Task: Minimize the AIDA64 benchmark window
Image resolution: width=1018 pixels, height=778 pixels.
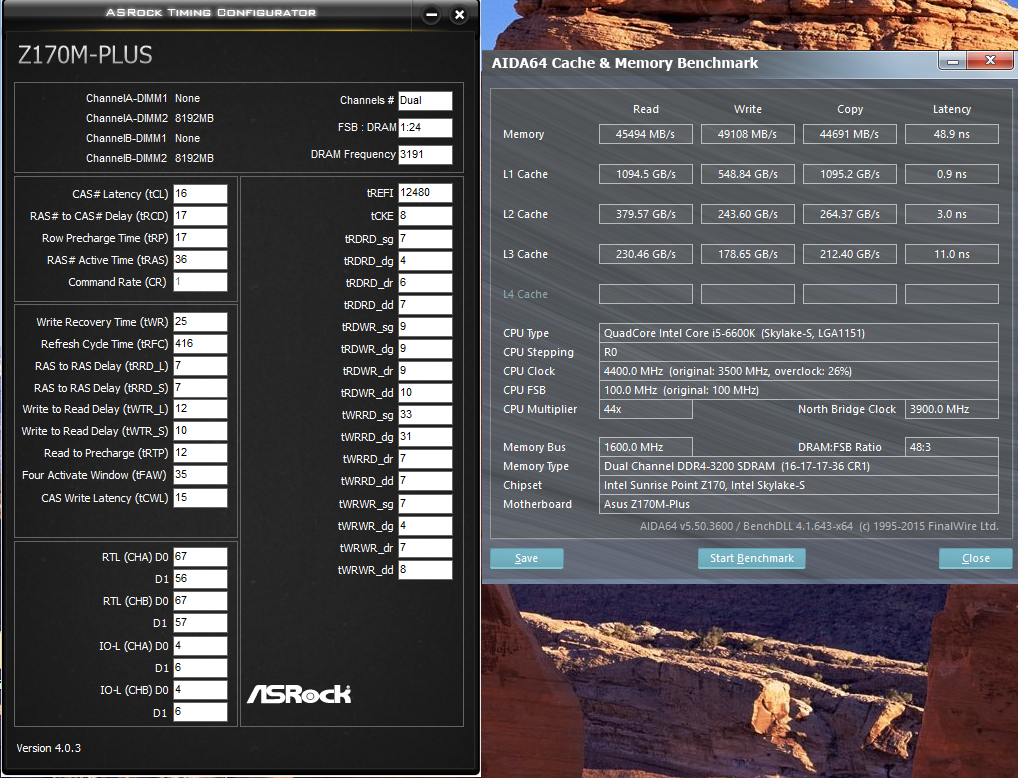Action: [x=953, y=61]
